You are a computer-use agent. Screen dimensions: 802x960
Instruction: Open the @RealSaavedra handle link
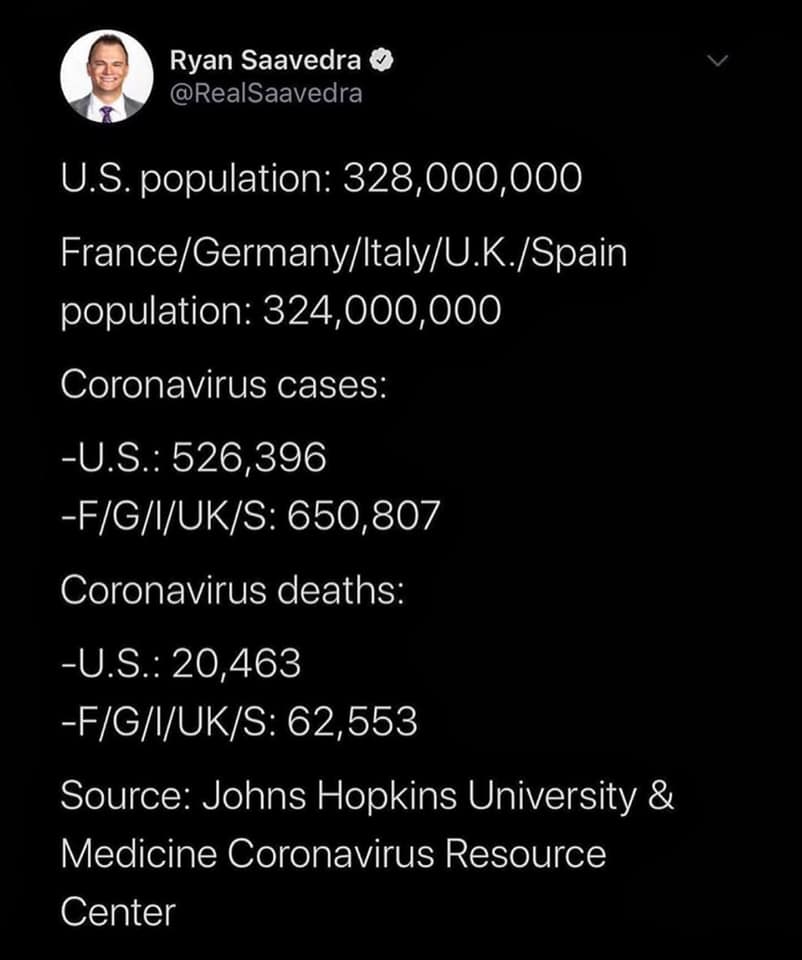pyautogui.click(x=266, y=94)
